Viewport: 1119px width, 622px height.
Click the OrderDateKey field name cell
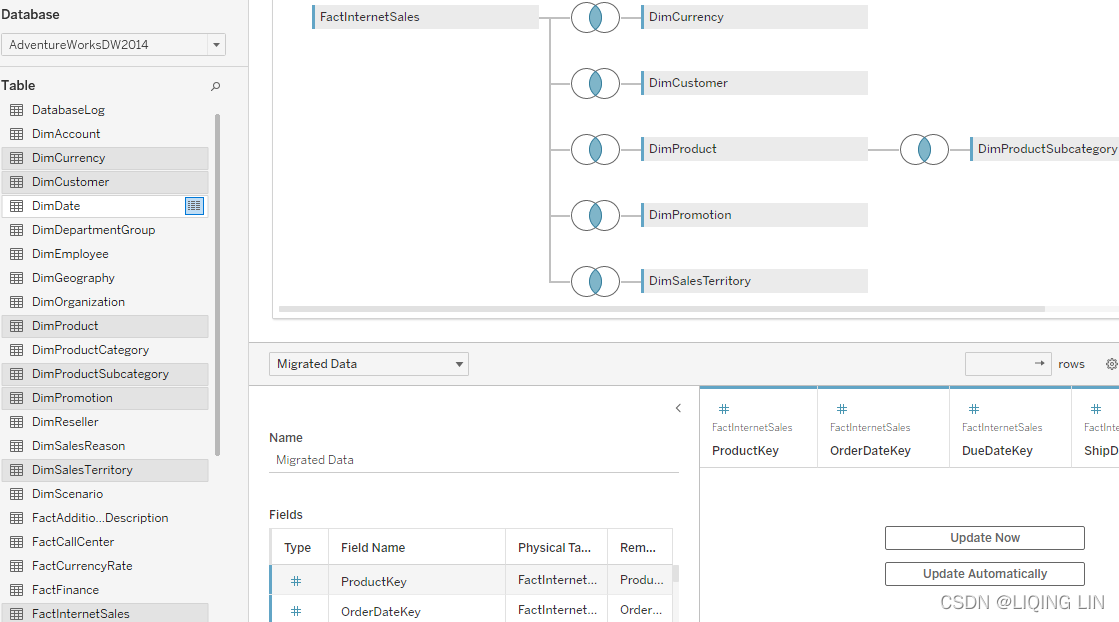pyautogui.click(x=417, y=611)
